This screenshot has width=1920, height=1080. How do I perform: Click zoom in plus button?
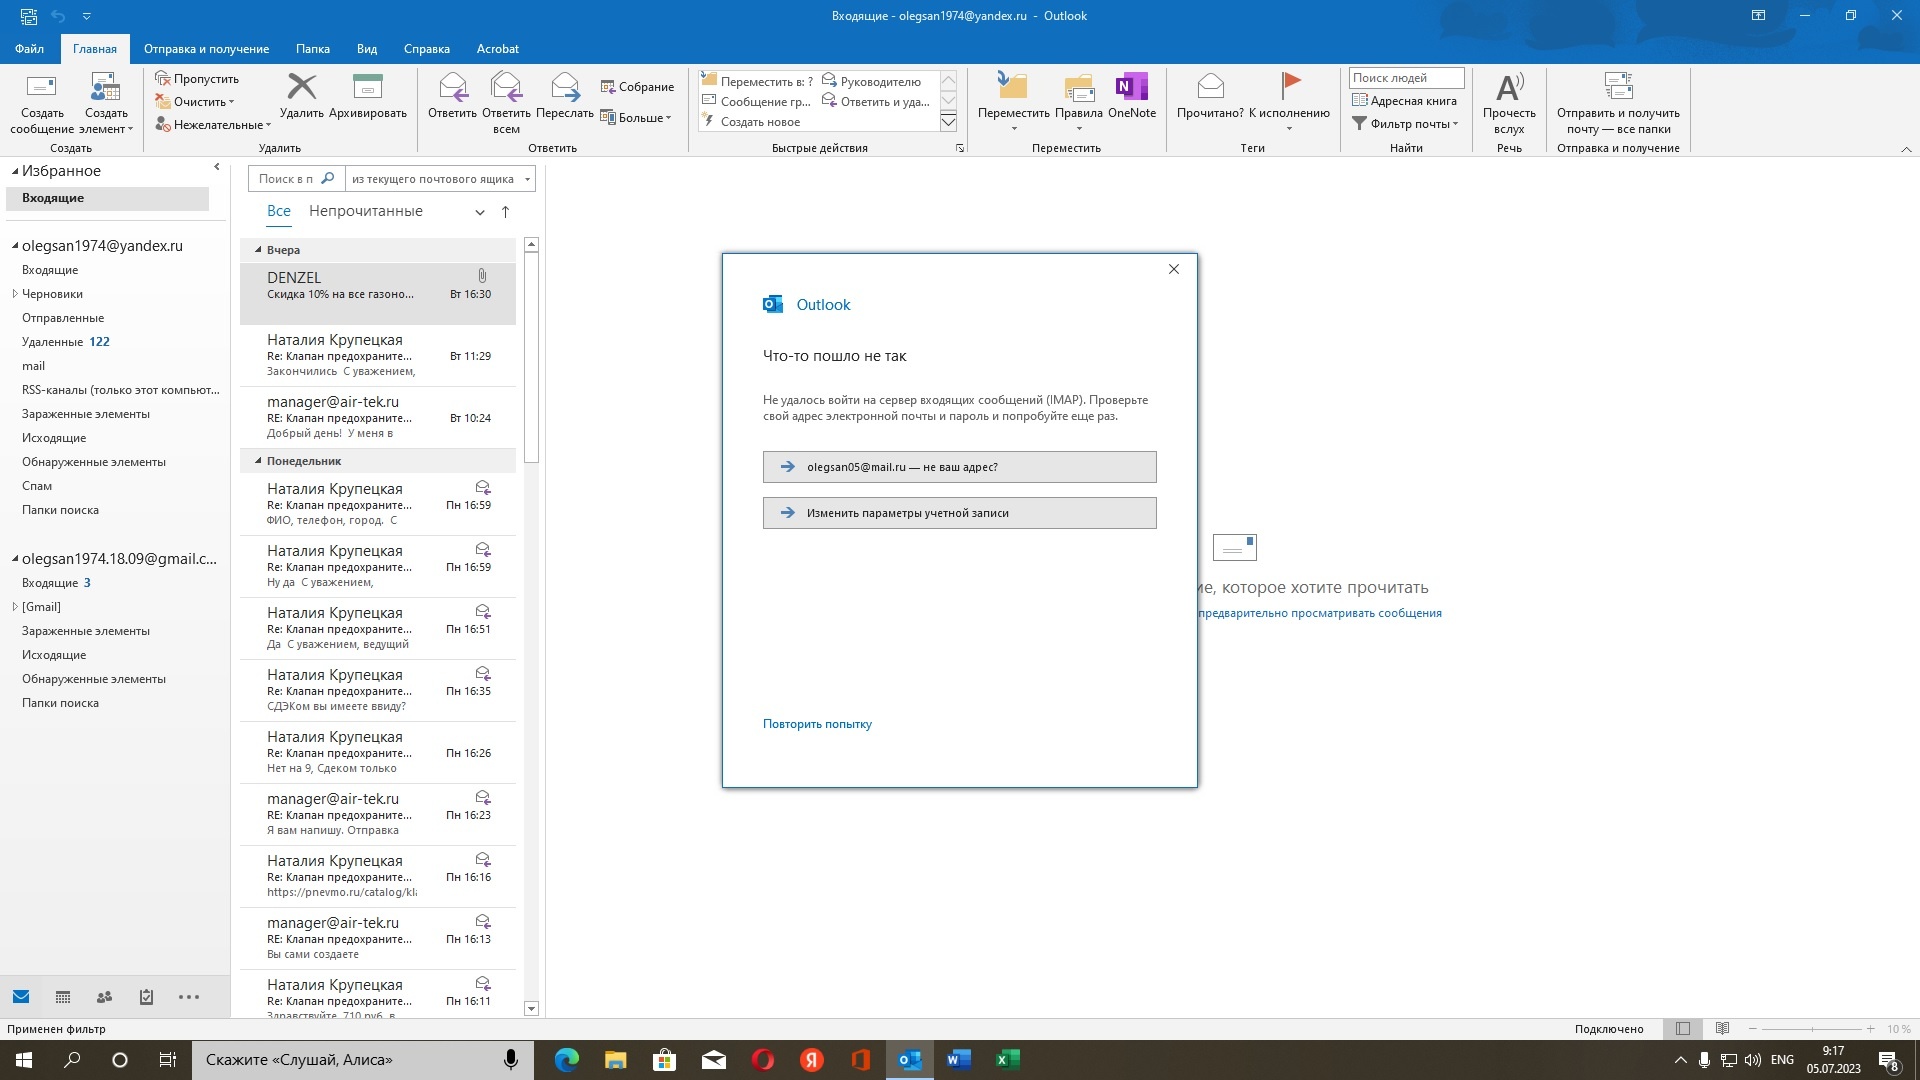(x=1870, y=1029)
